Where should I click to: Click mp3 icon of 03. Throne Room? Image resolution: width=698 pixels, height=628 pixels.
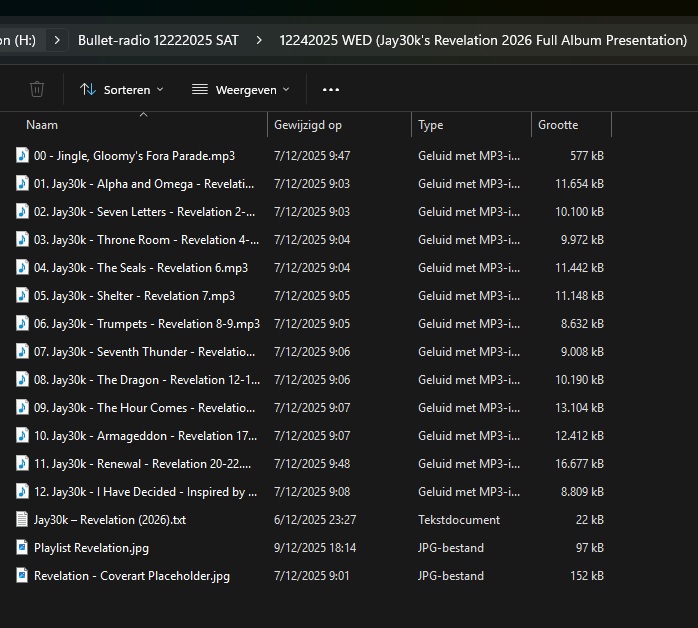pyautogui.click(x=22, y=239)
